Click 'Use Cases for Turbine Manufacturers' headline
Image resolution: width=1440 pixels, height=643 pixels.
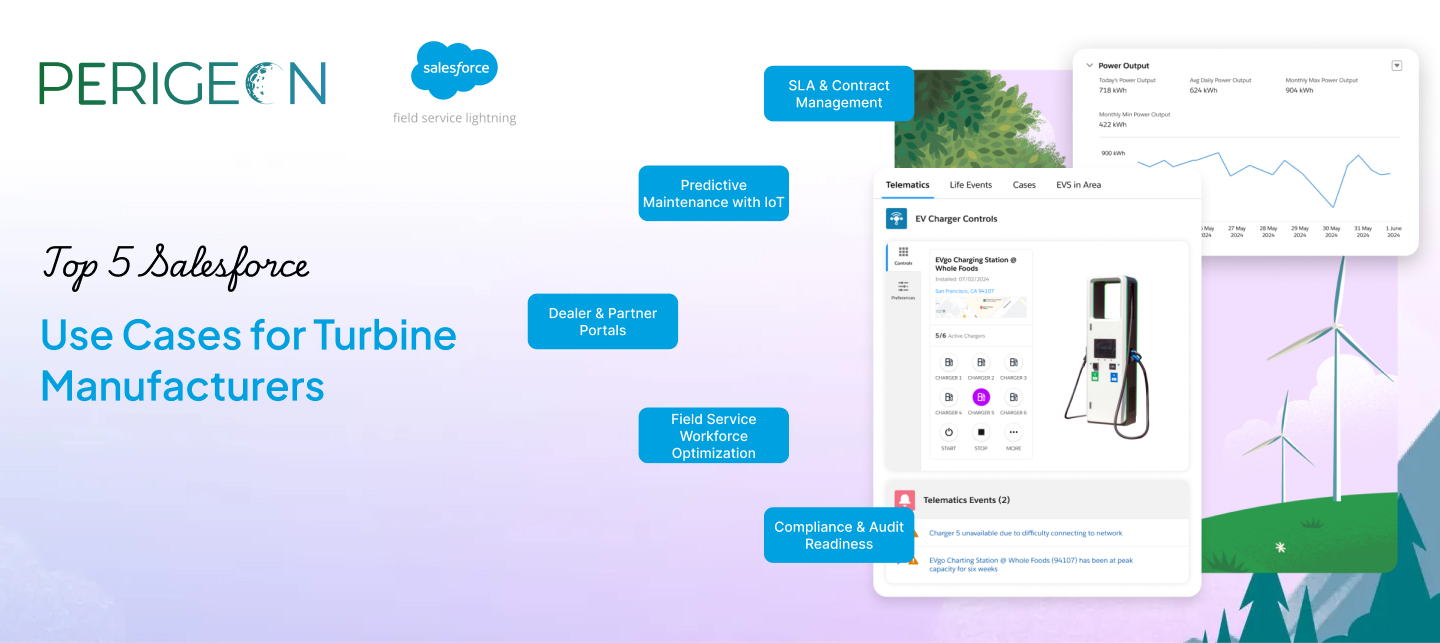pos(249,359)
